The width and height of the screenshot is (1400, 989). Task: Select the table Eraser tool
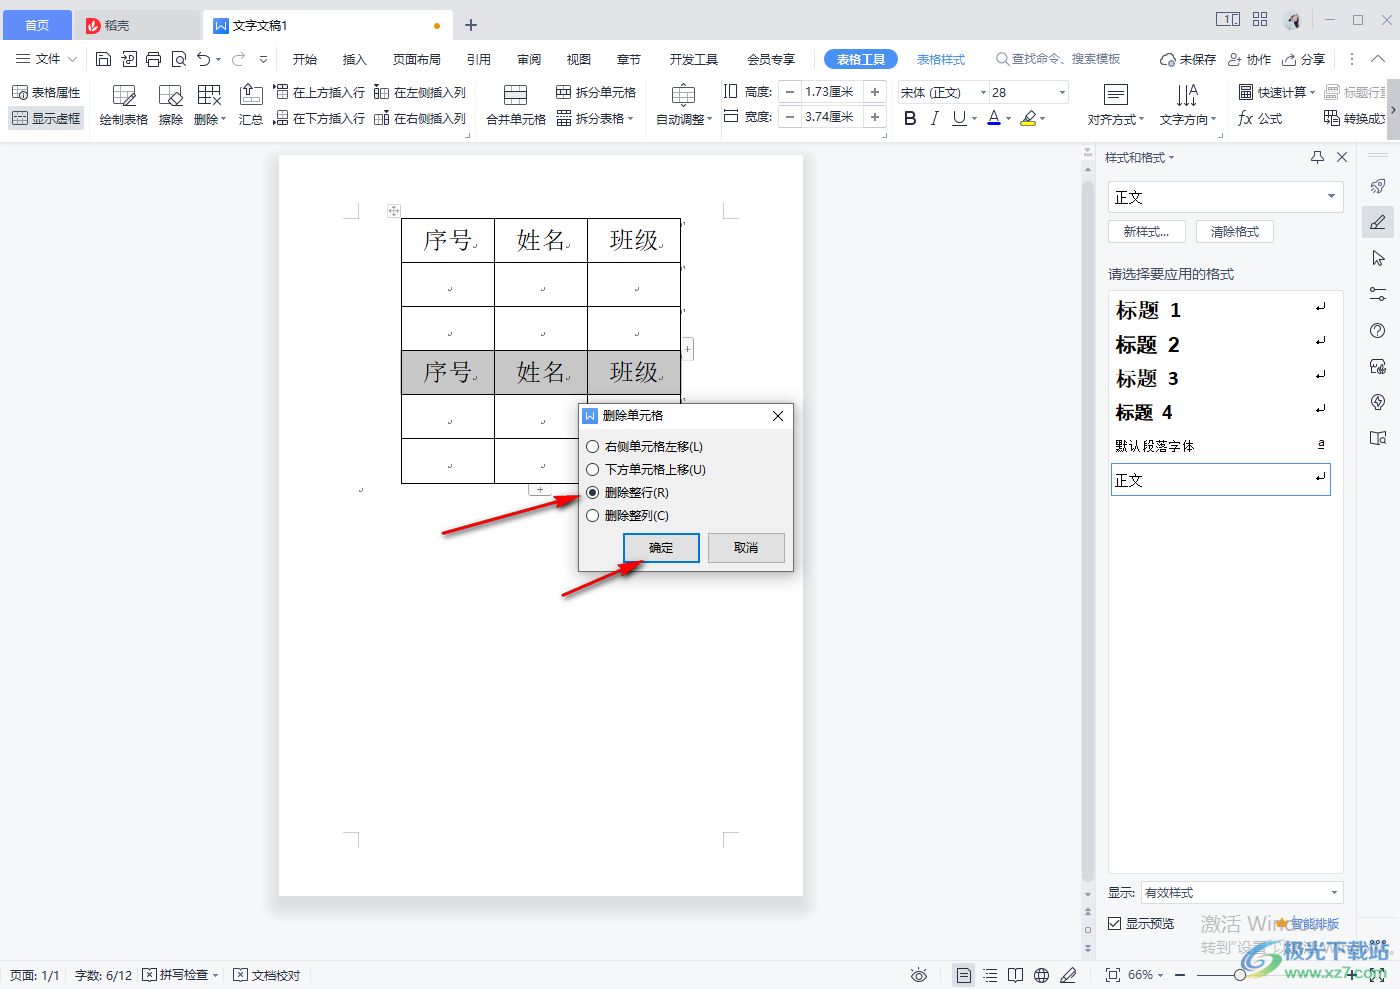(x=171, y=105)
